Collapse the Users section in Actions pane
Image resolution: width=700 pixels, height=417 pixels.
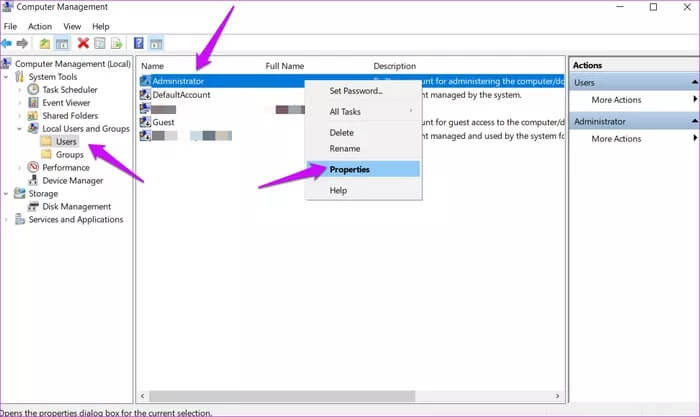tap(695, 83)
